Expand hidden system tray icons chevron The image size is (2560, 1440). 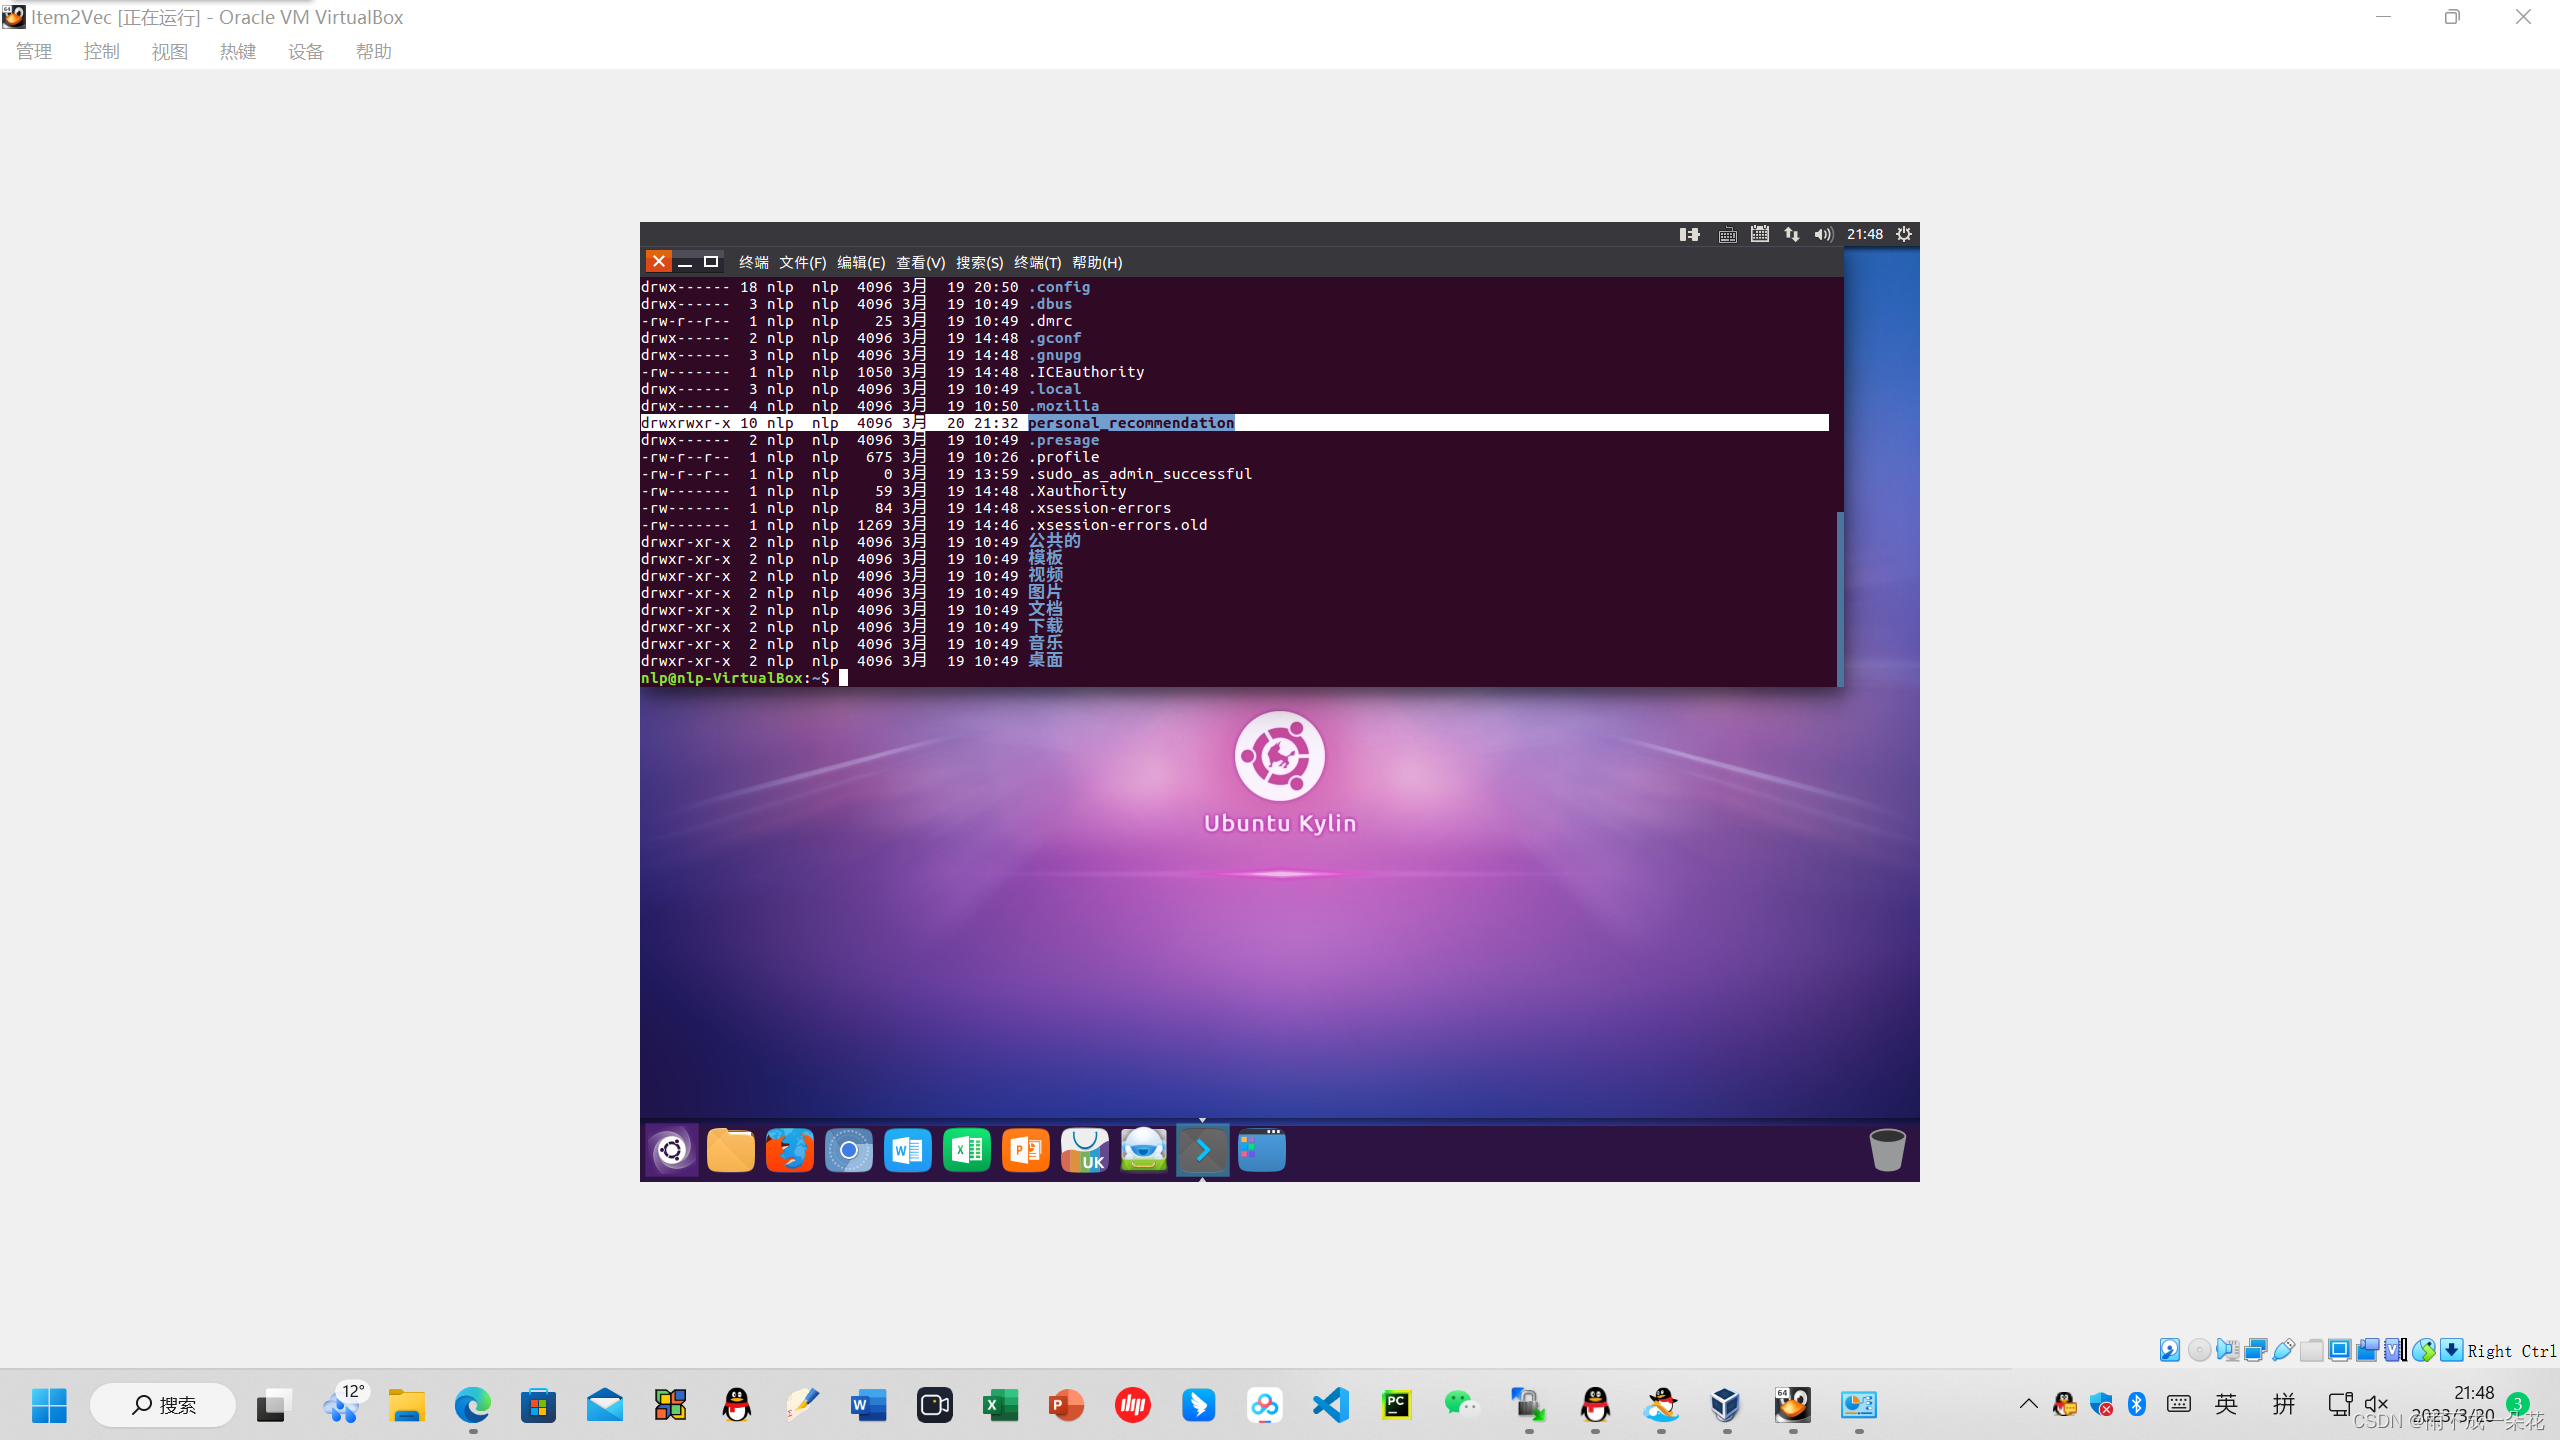(x=2028, y=1404)
